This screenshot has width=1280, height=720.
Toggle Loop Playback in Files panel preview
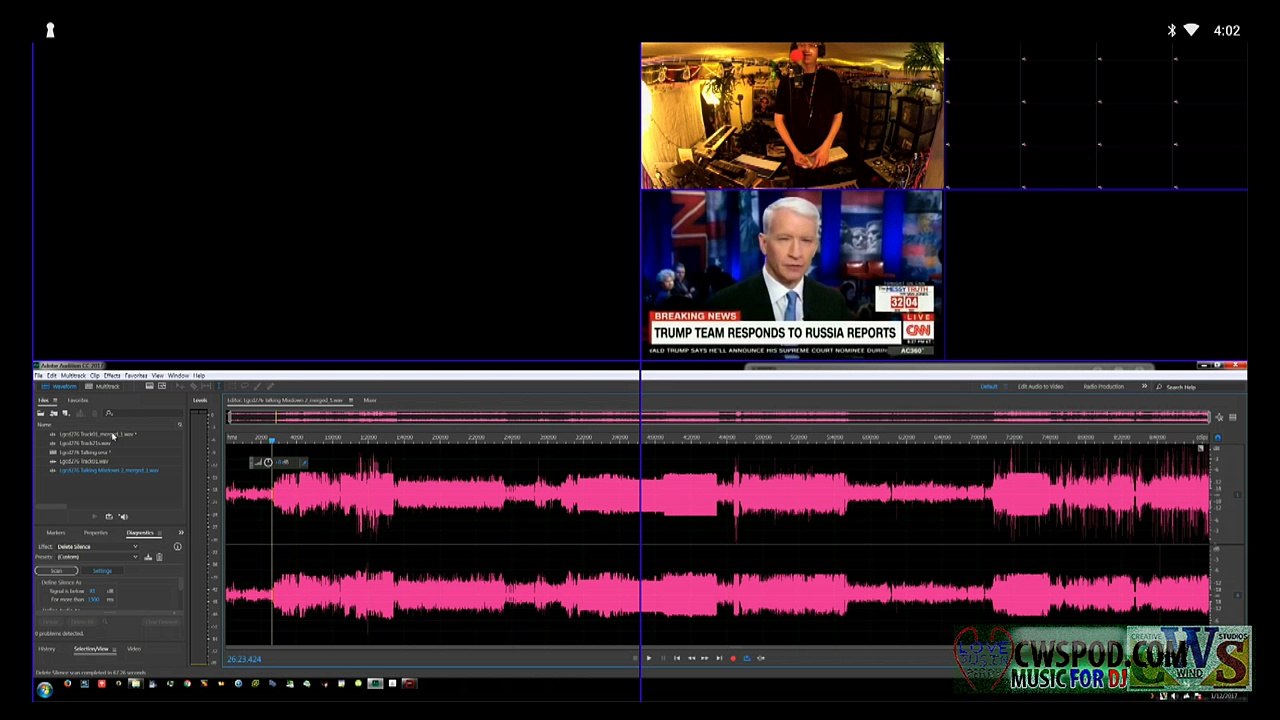pos(109,517)
